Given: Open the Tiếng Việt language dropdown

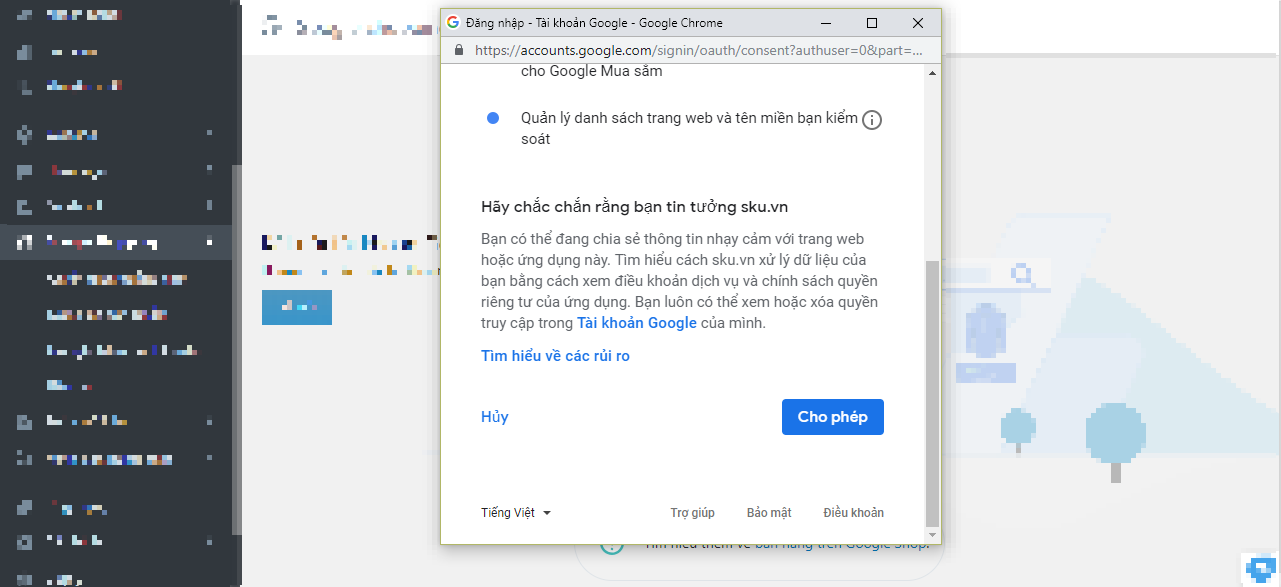Looking at the screenshot, I should coord(516,513).
